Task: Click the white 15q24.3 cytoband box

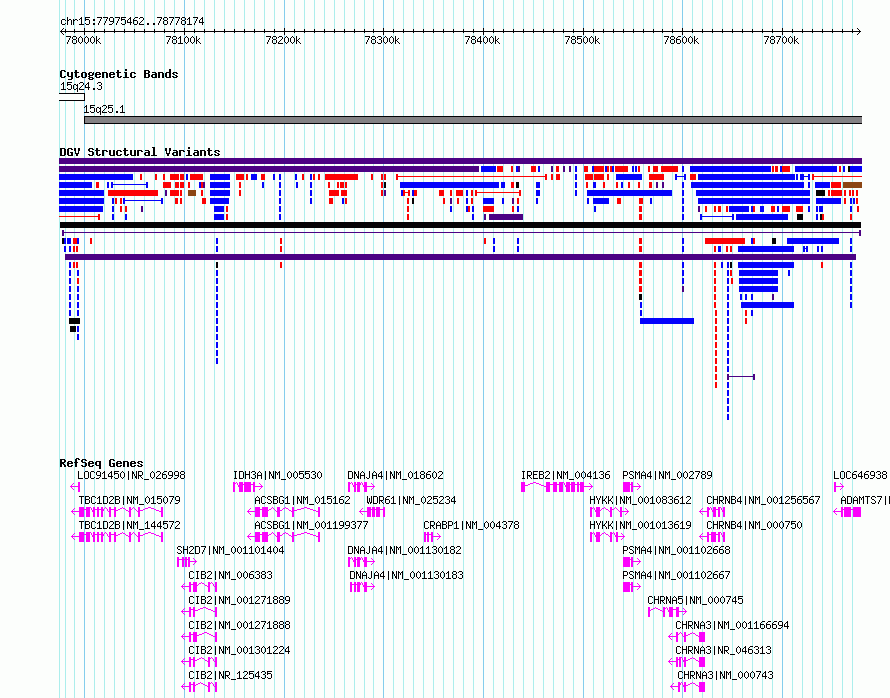Action: 72,98
